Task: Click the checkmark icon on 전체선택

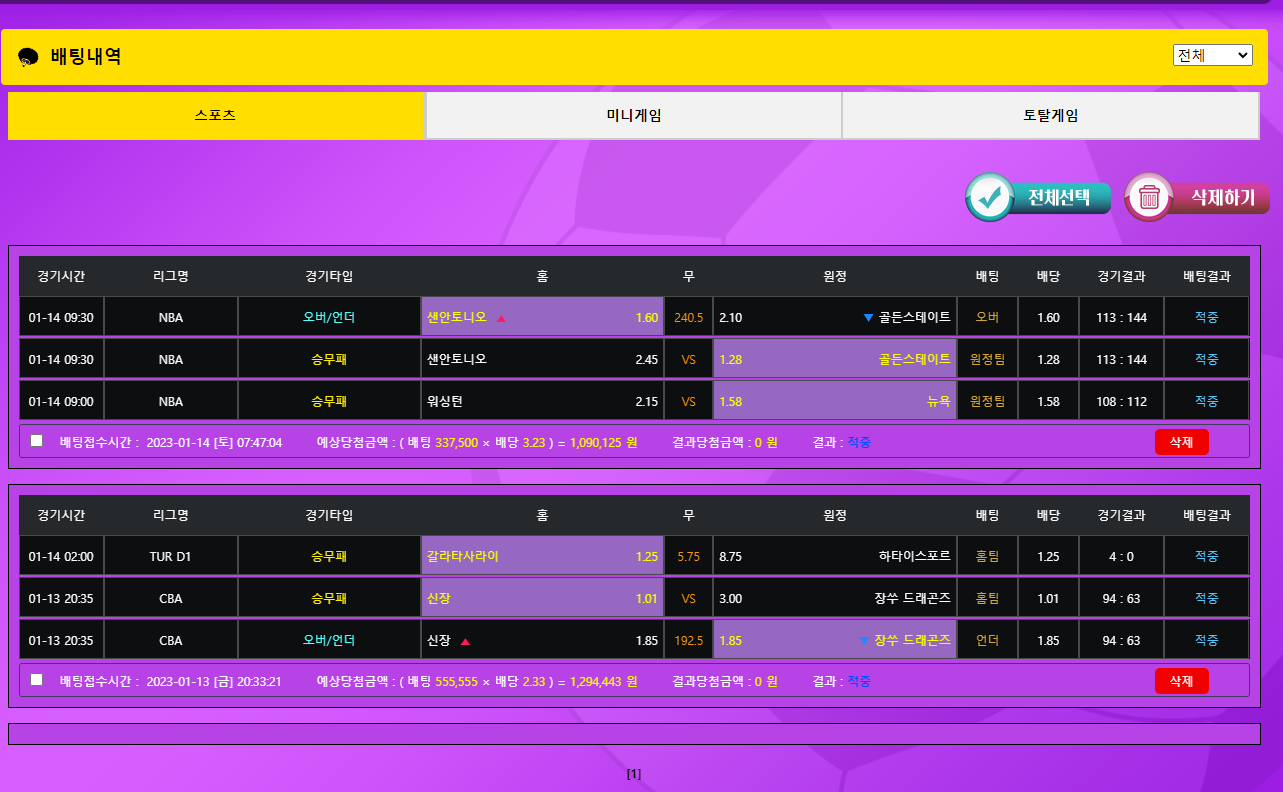Action: tap(991, 198)
